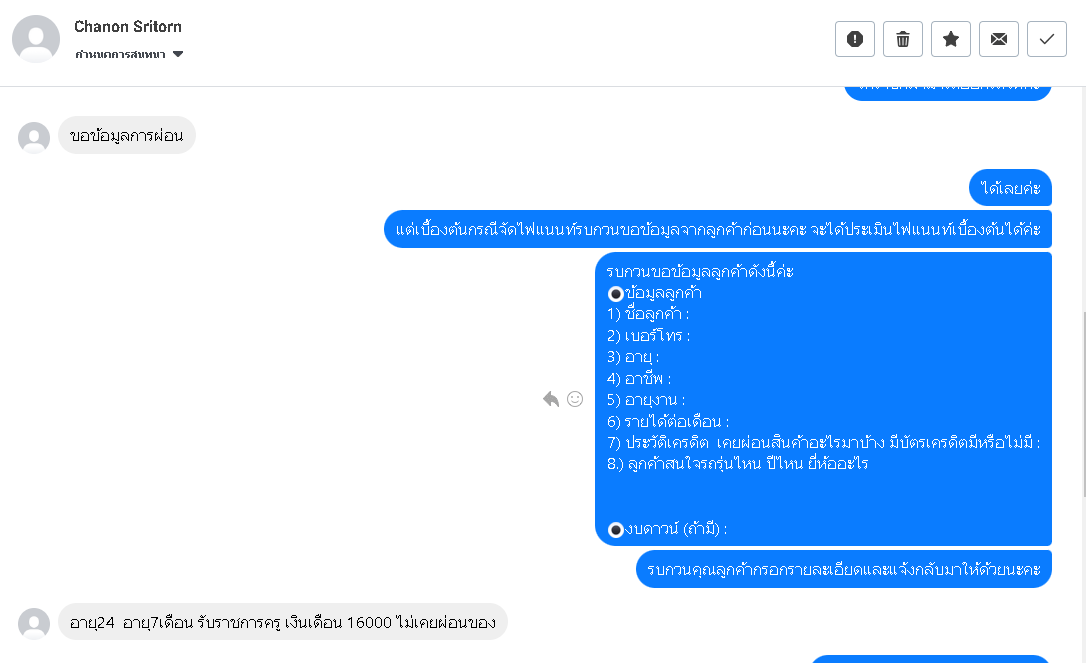Click Chanon Sritorn name in header

click(128, 26)
